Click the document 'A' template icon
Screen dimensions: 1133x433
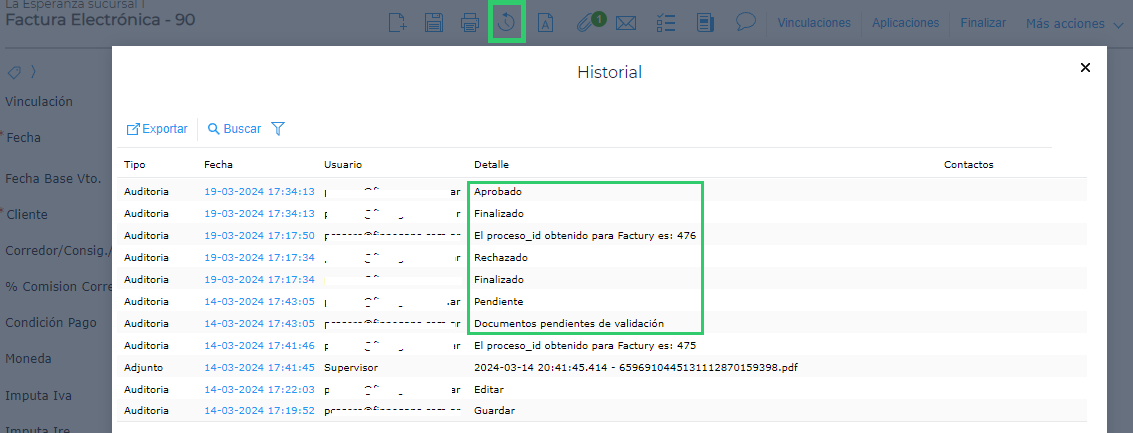(546, 23)
